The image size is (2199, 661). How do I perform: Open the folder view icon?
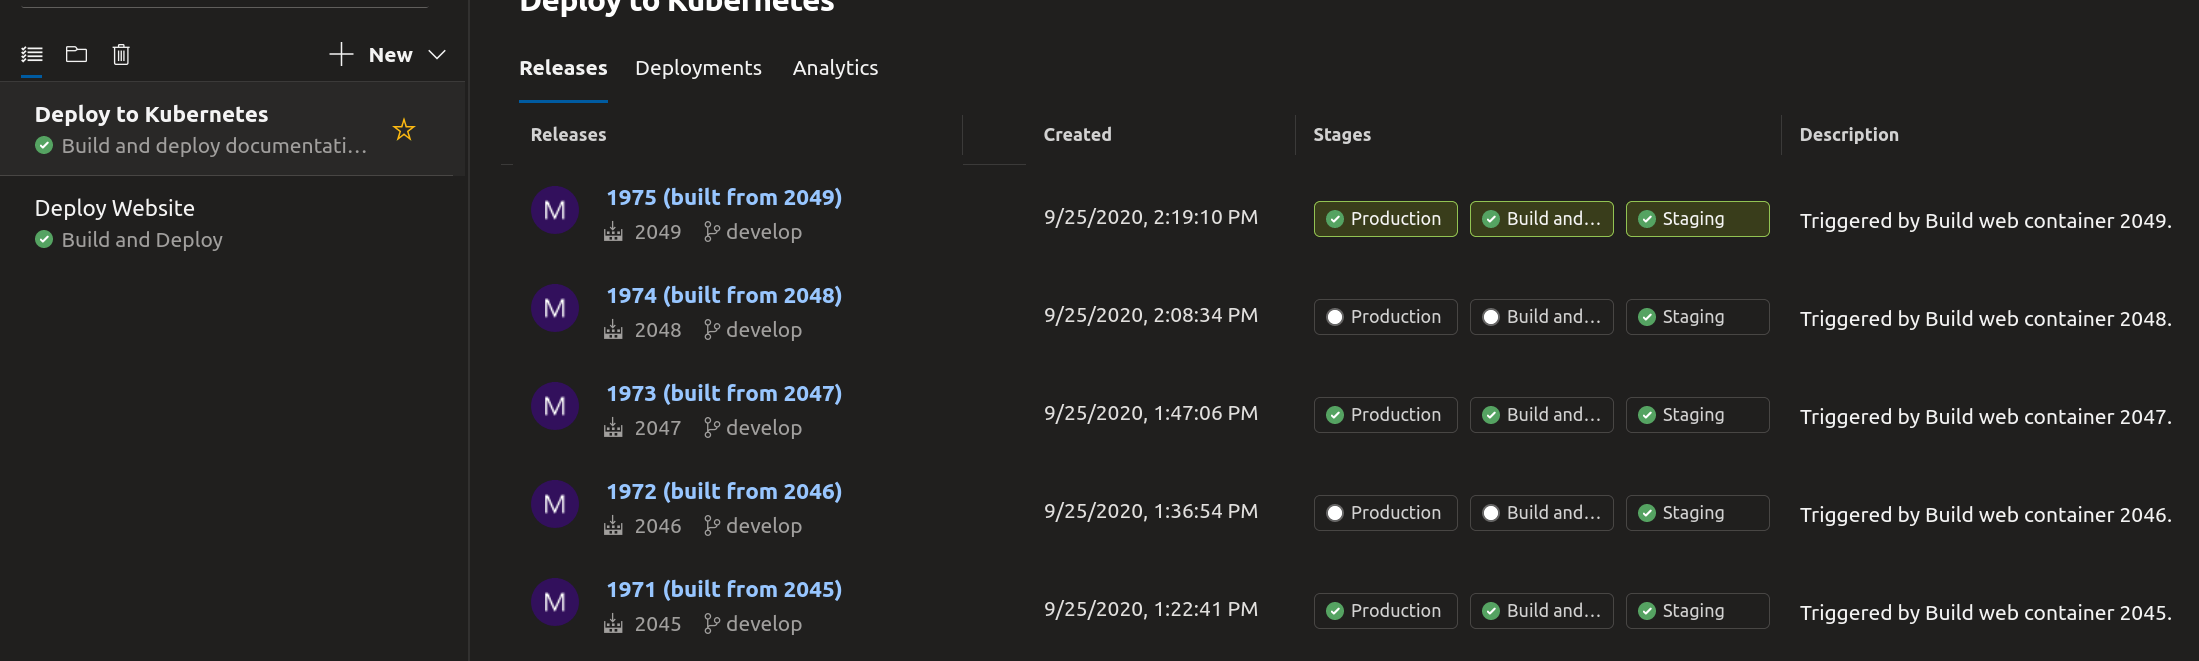(77, 54)
